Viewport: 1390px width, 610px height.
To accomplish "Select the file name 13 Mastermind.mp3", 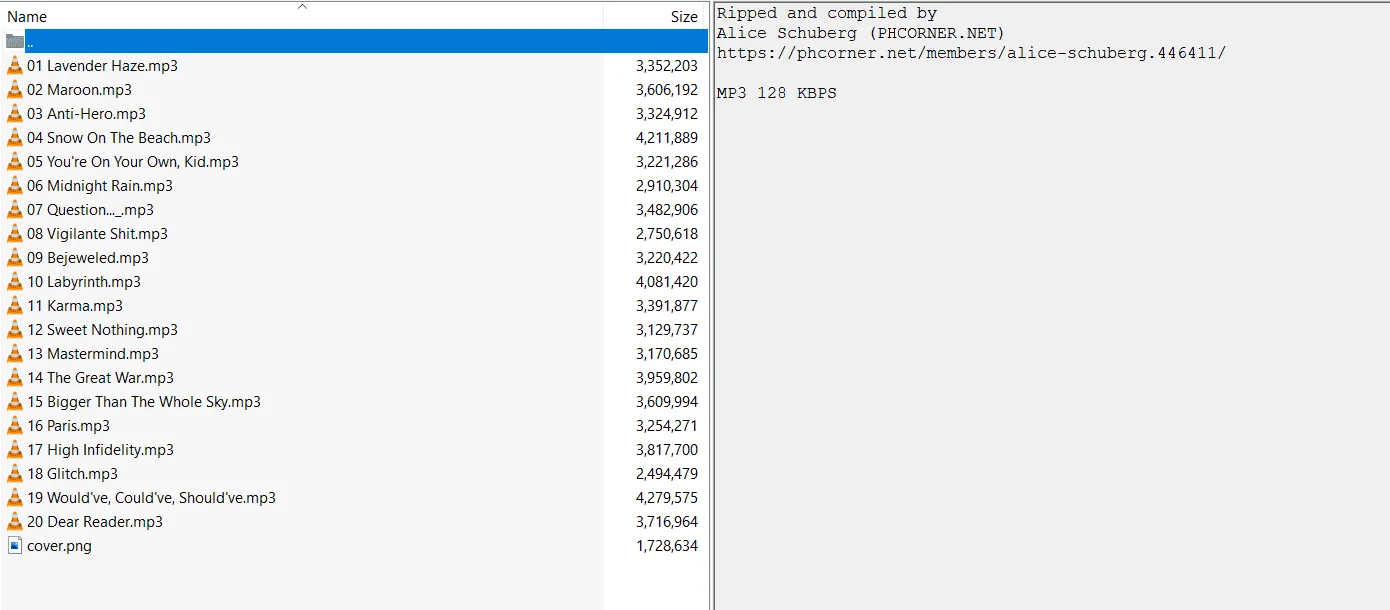I will click(93, 354).
